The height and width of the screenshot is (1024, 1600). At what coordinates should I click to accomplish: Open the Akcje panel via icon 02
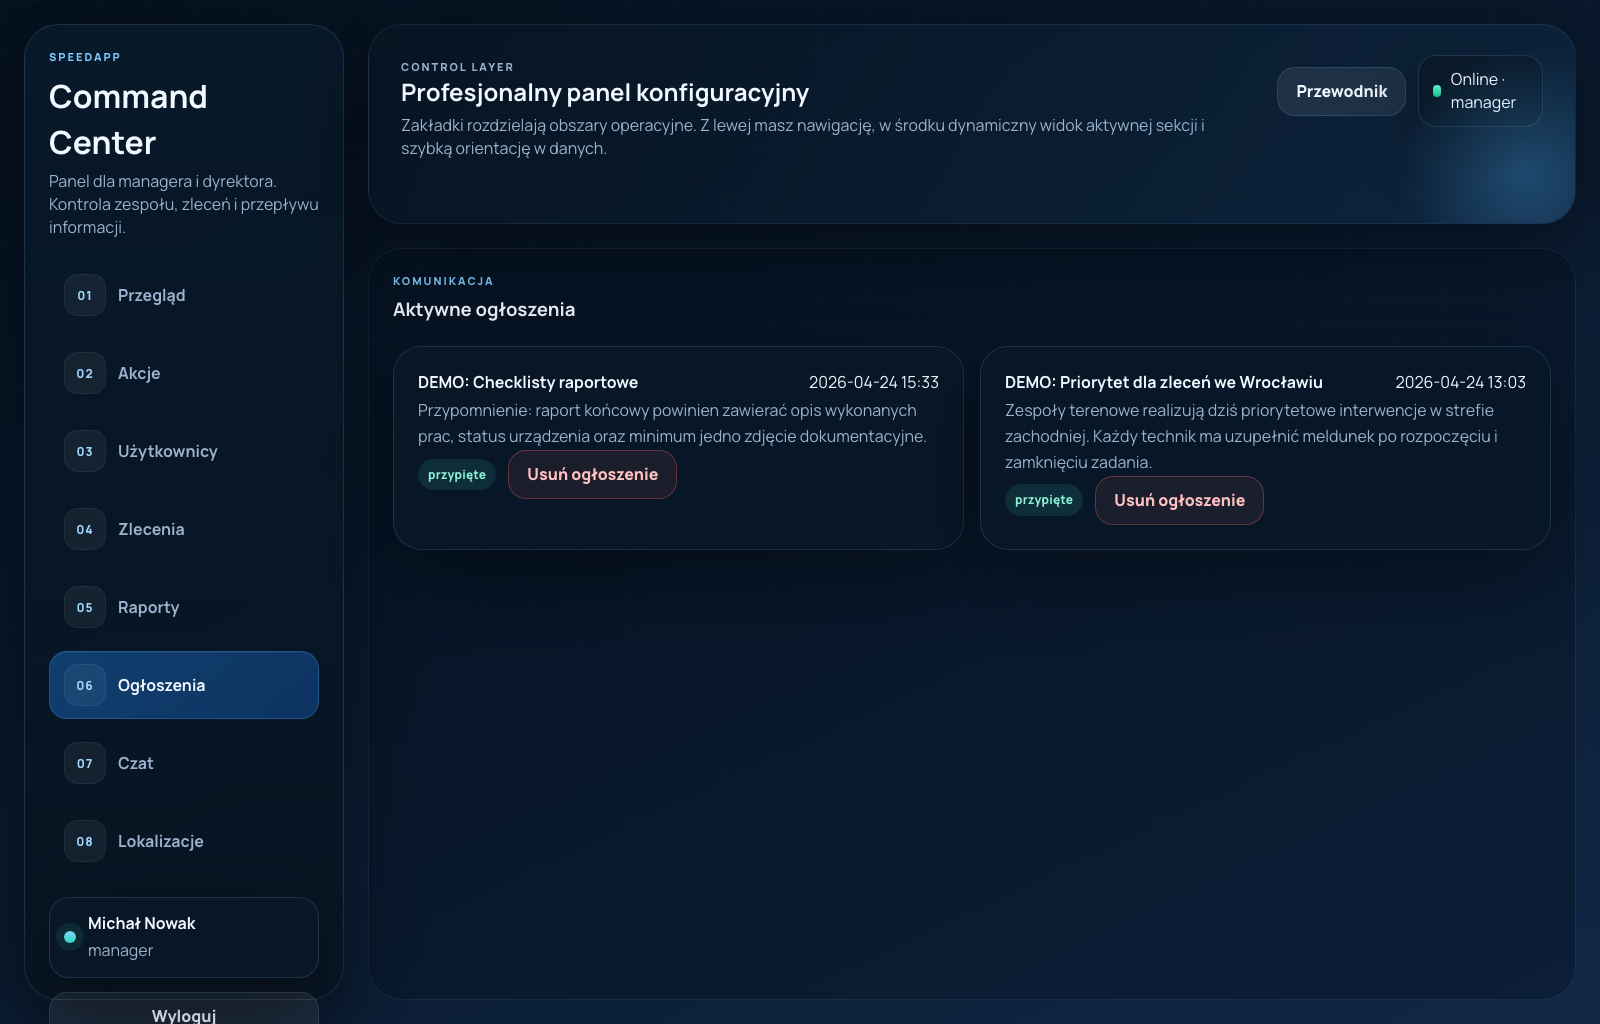84,373
